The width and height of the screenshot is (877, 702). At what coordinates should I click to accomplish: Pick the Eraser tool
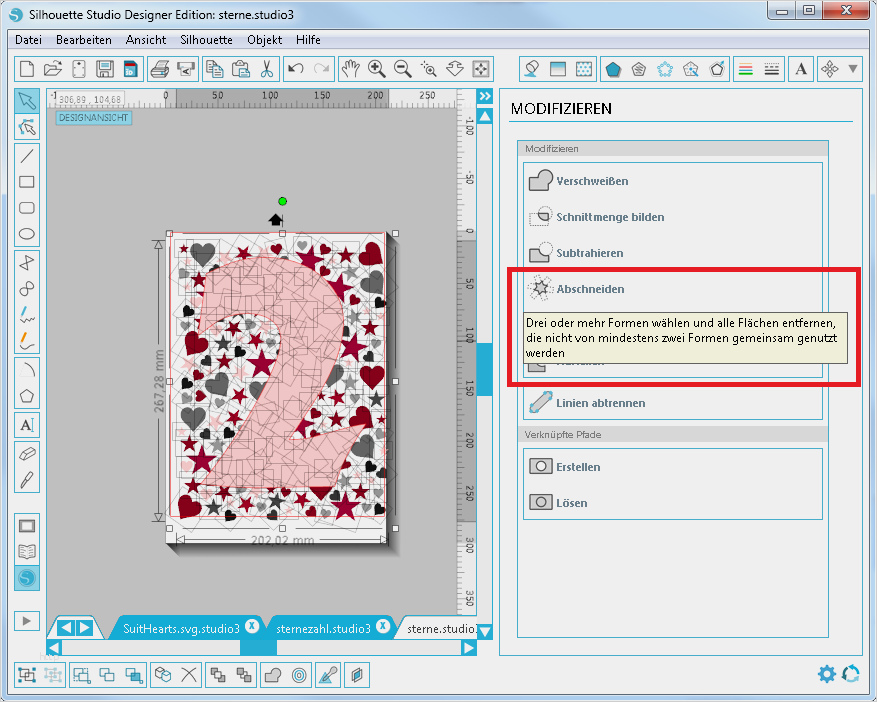(x=27, y=452)
